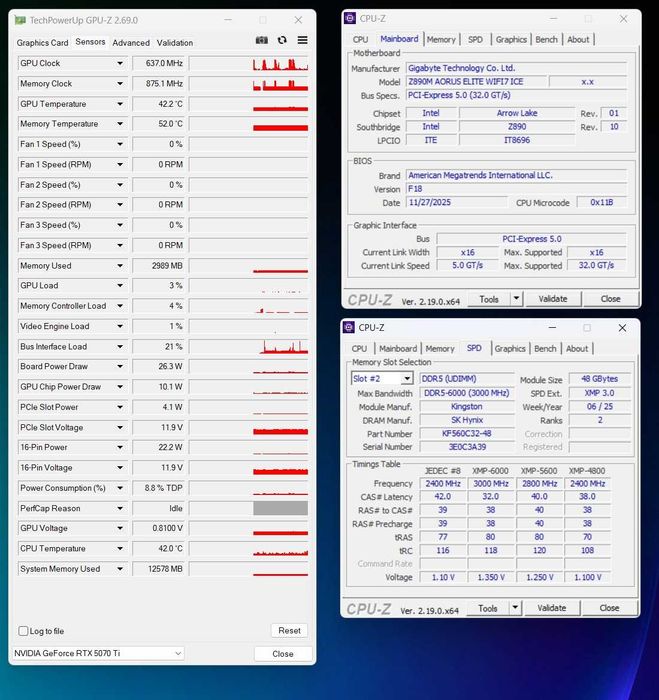Click the PerfCap Reason gray bar graph
Image resolution: width=659 pixels, height=700 pixels.
click(x=280, y=508)
